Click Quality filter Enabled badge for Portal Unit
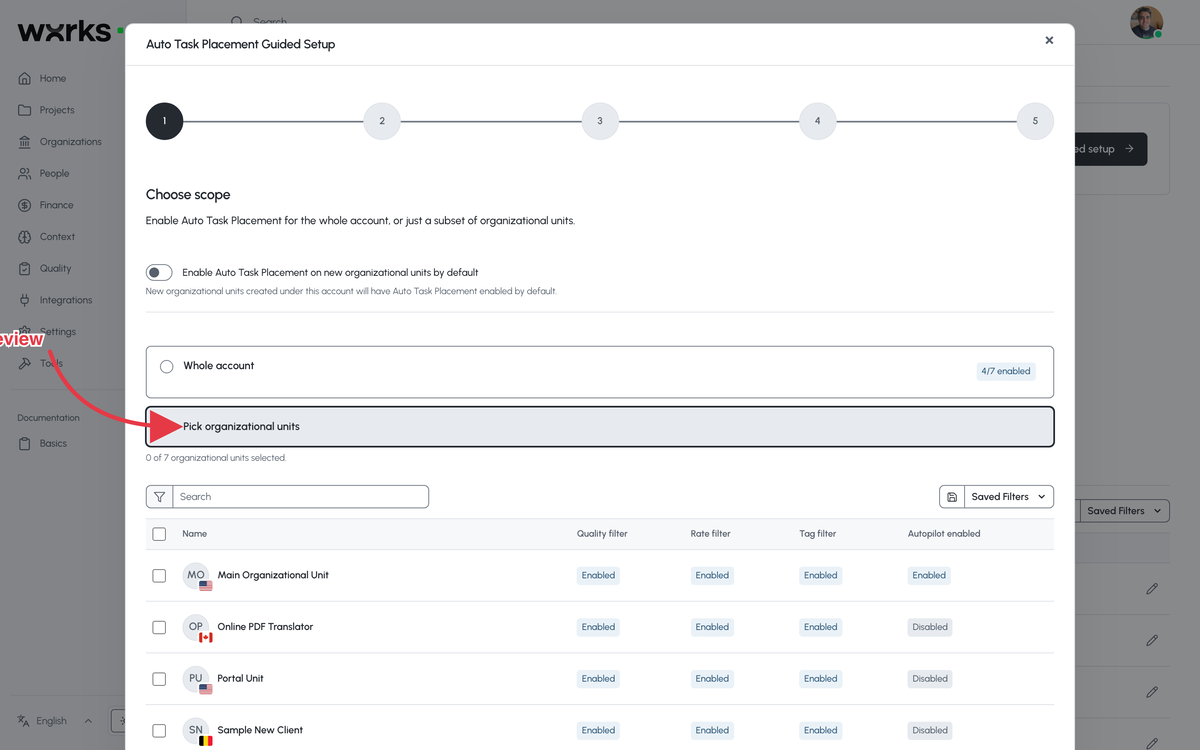The width and height of the screenshot is (1200, 750). 598,679
